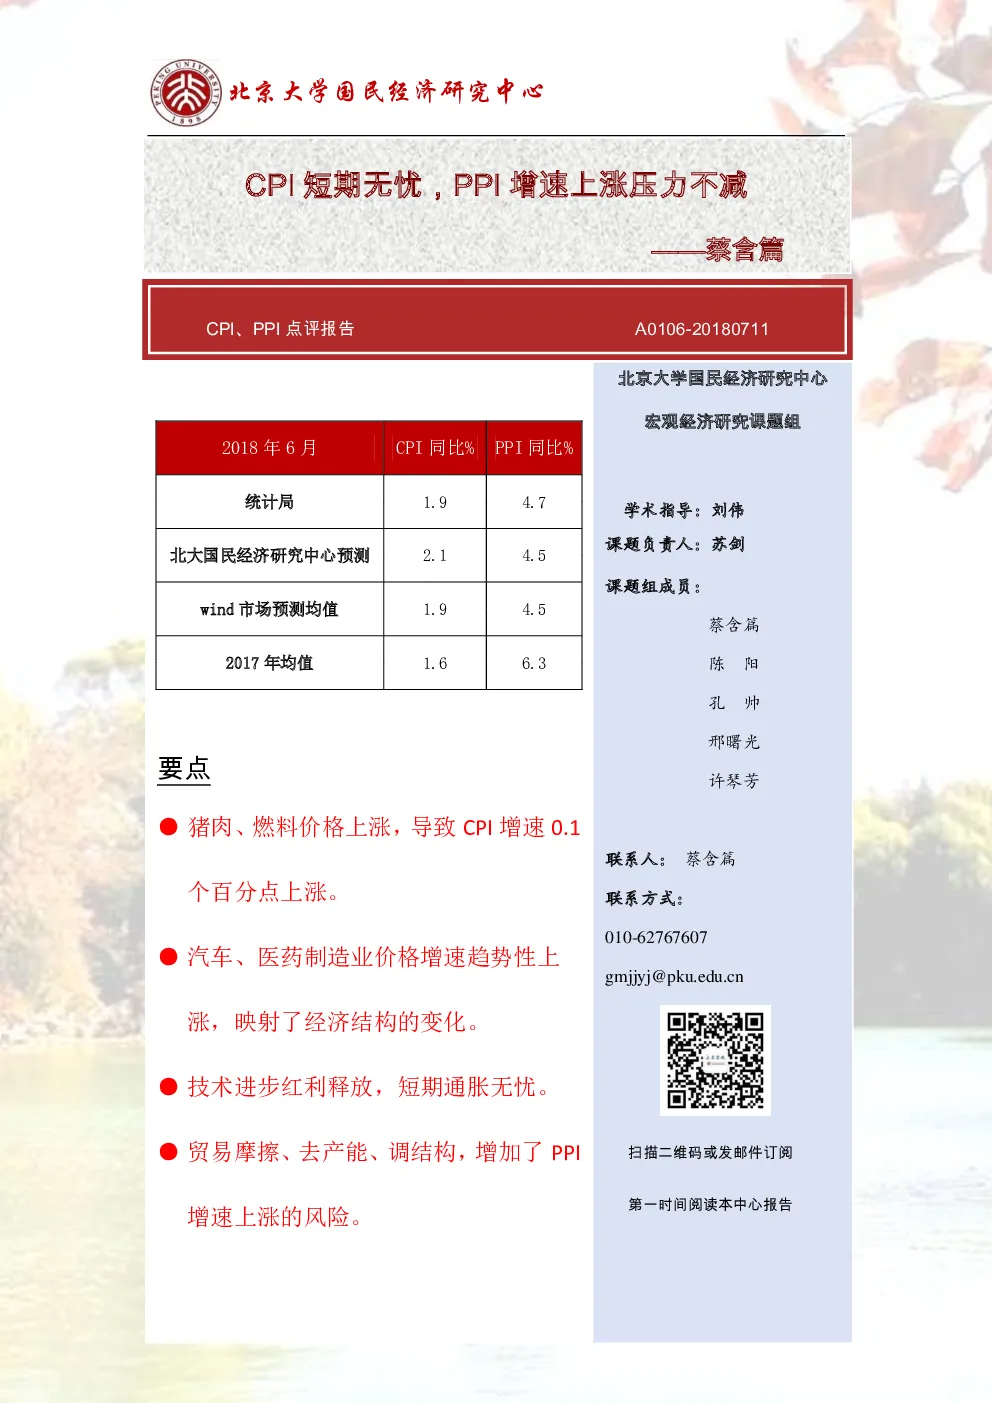Click the 要点 section heading
The image size is (992, 1403).
coord(184,768)
